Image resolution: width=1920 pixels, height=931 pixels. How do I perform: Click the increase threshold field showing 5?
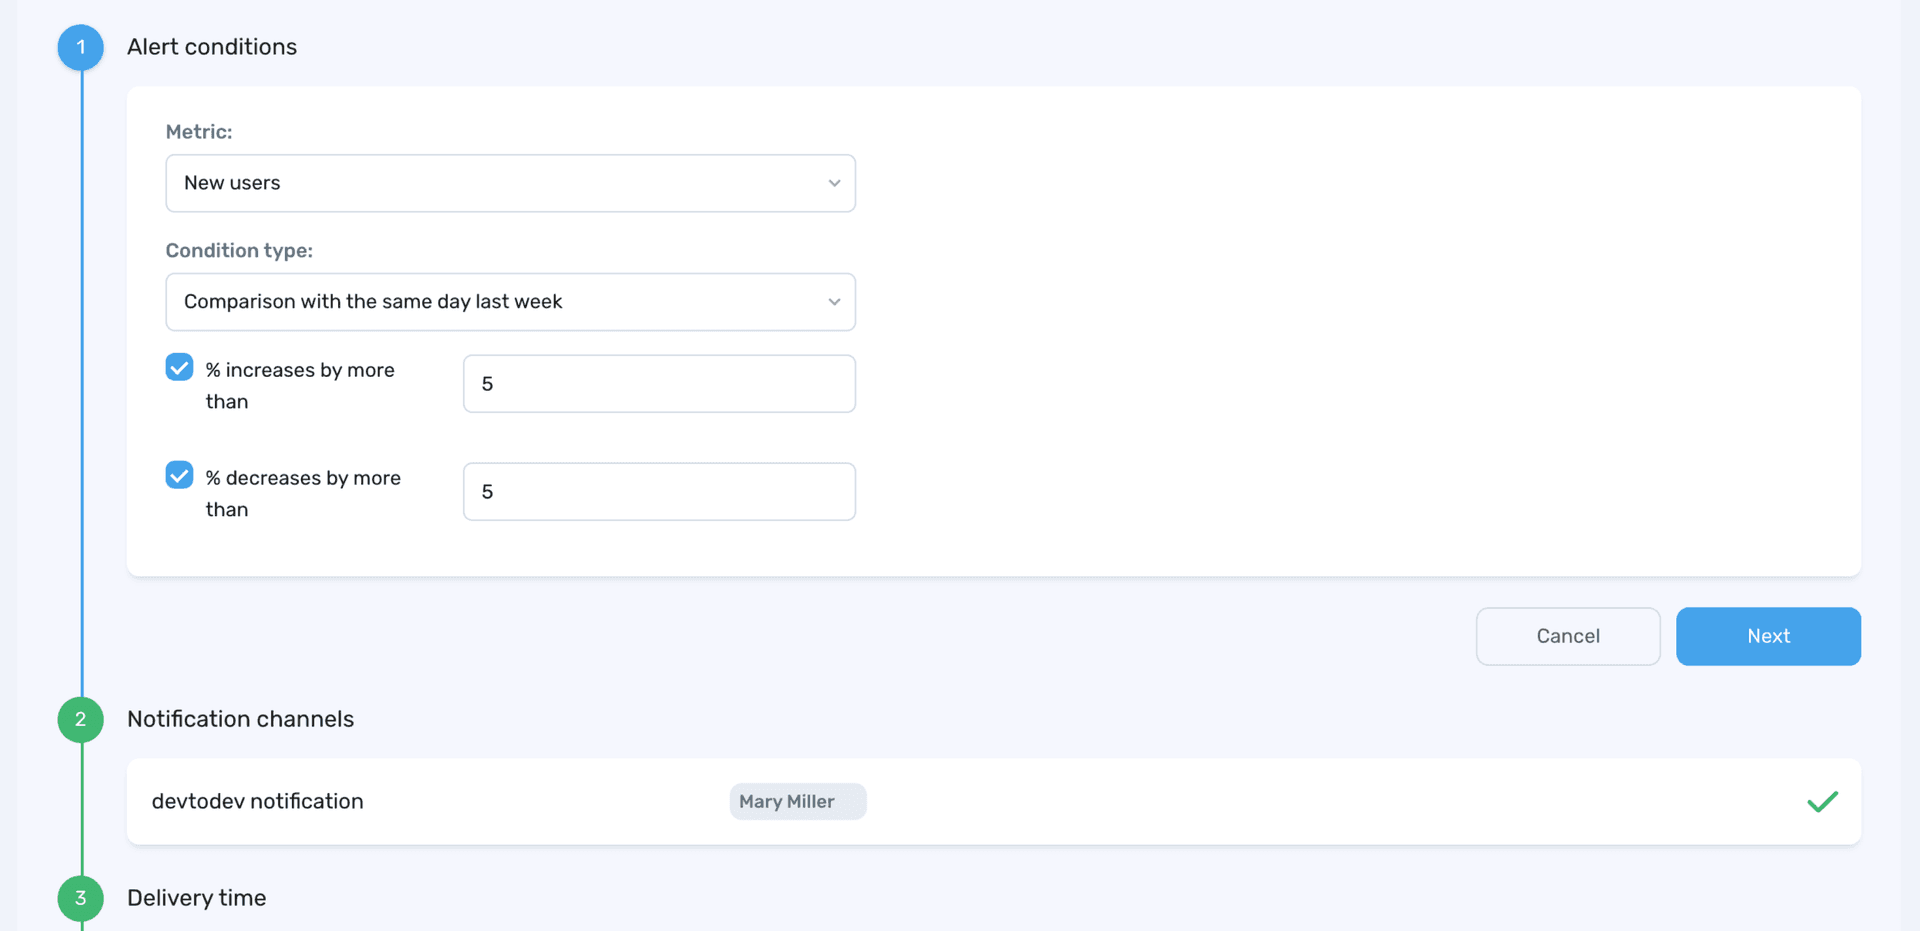click(658, 383)
